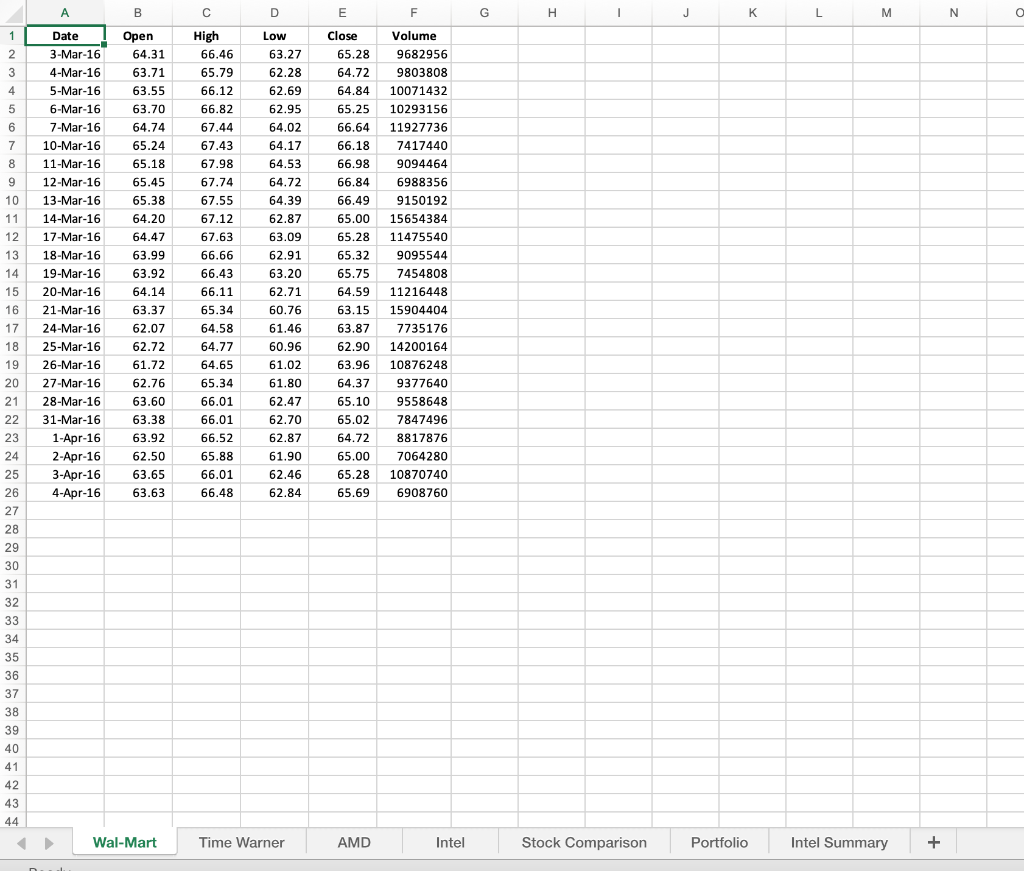1024x871 pixels.
Task: Click the right sheet navigation arrow
Action: click(48, 842)
